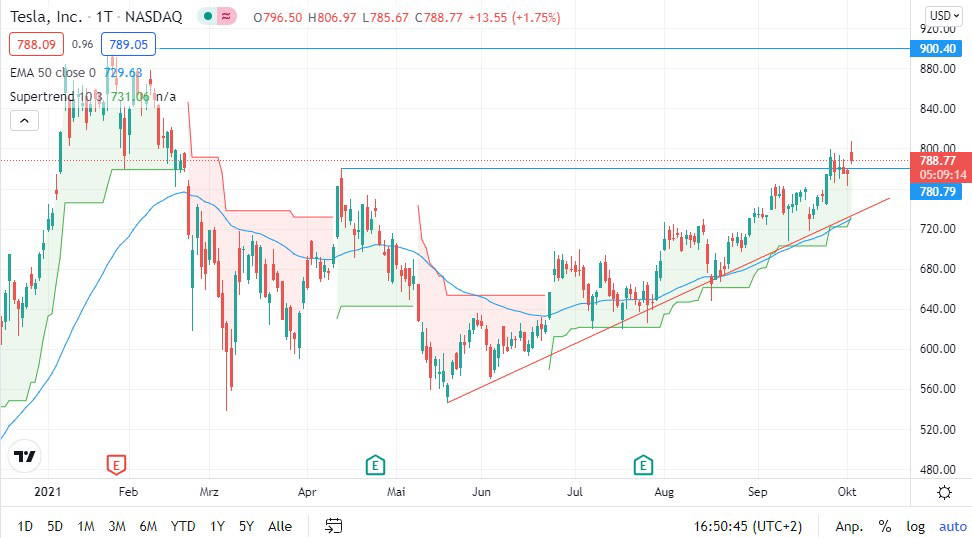972x538 pixels.
Task: Click the green earnings marker before August
Action: tap(643, 464)
